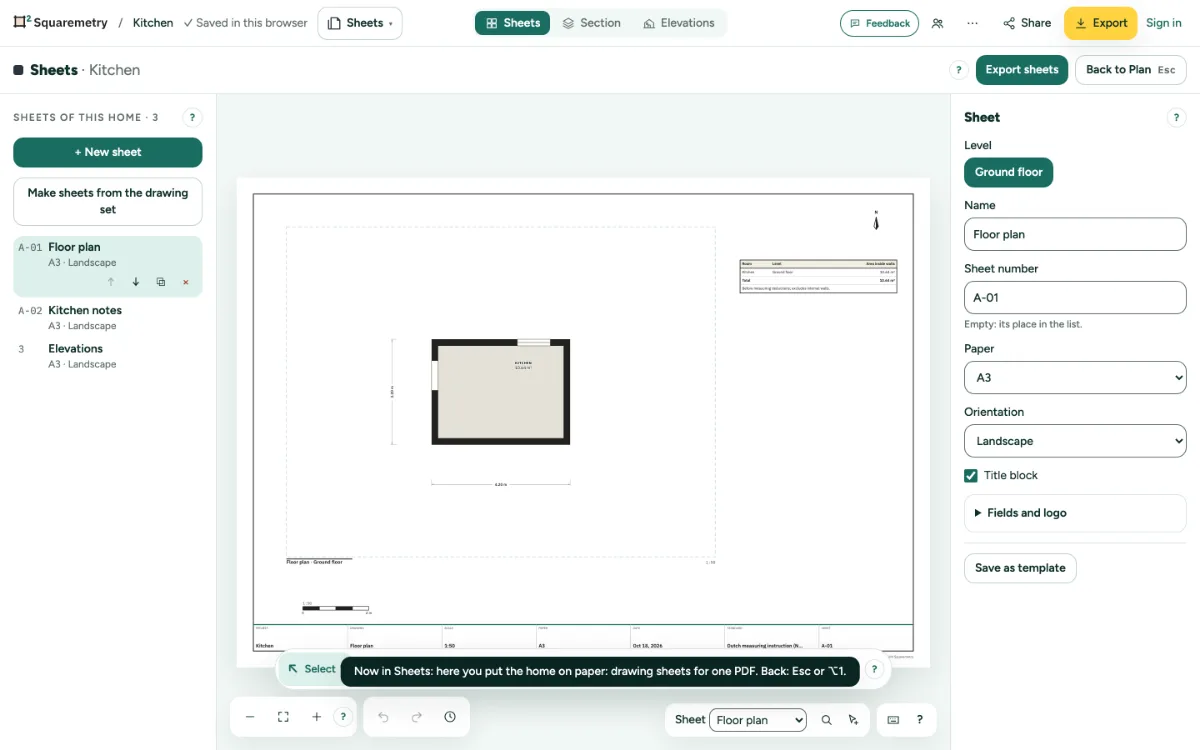Click the horizontal dimension line below room
Image resolution: width=1200 pixels, height=750 pixels.
(x=501, y=484)
